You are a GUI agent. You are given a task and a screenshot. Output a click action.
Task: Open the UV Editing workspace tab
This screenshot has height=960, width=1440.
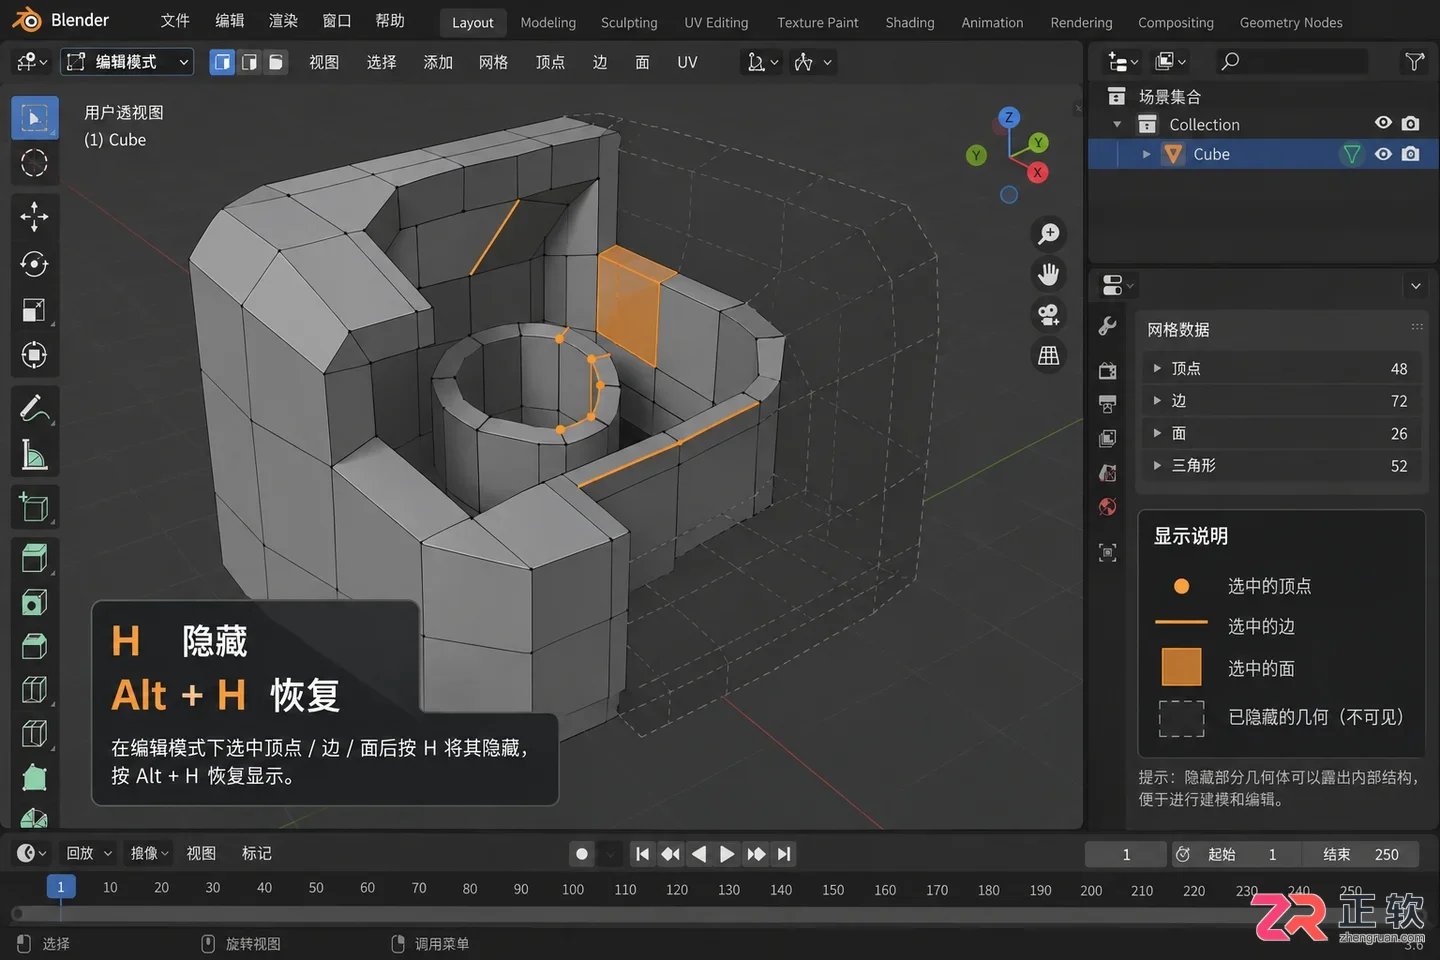[716, 22]
